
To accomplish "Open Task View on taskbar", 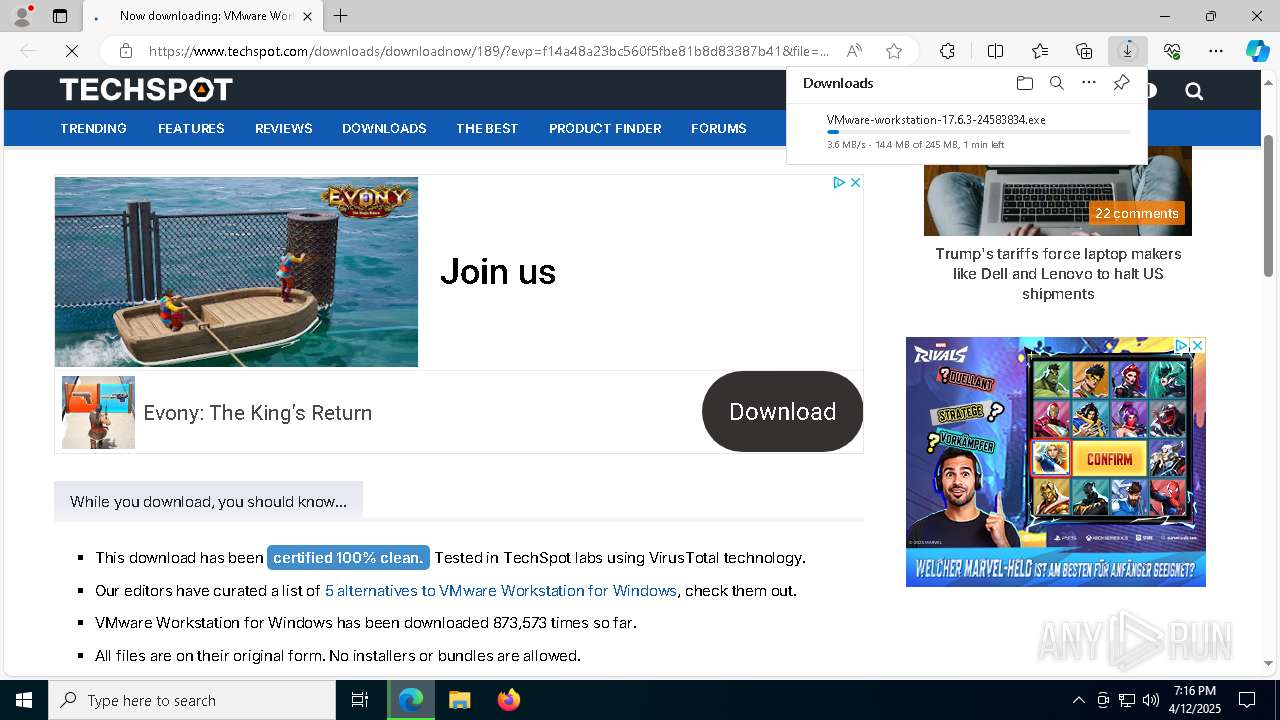I will tap(360, 700).
